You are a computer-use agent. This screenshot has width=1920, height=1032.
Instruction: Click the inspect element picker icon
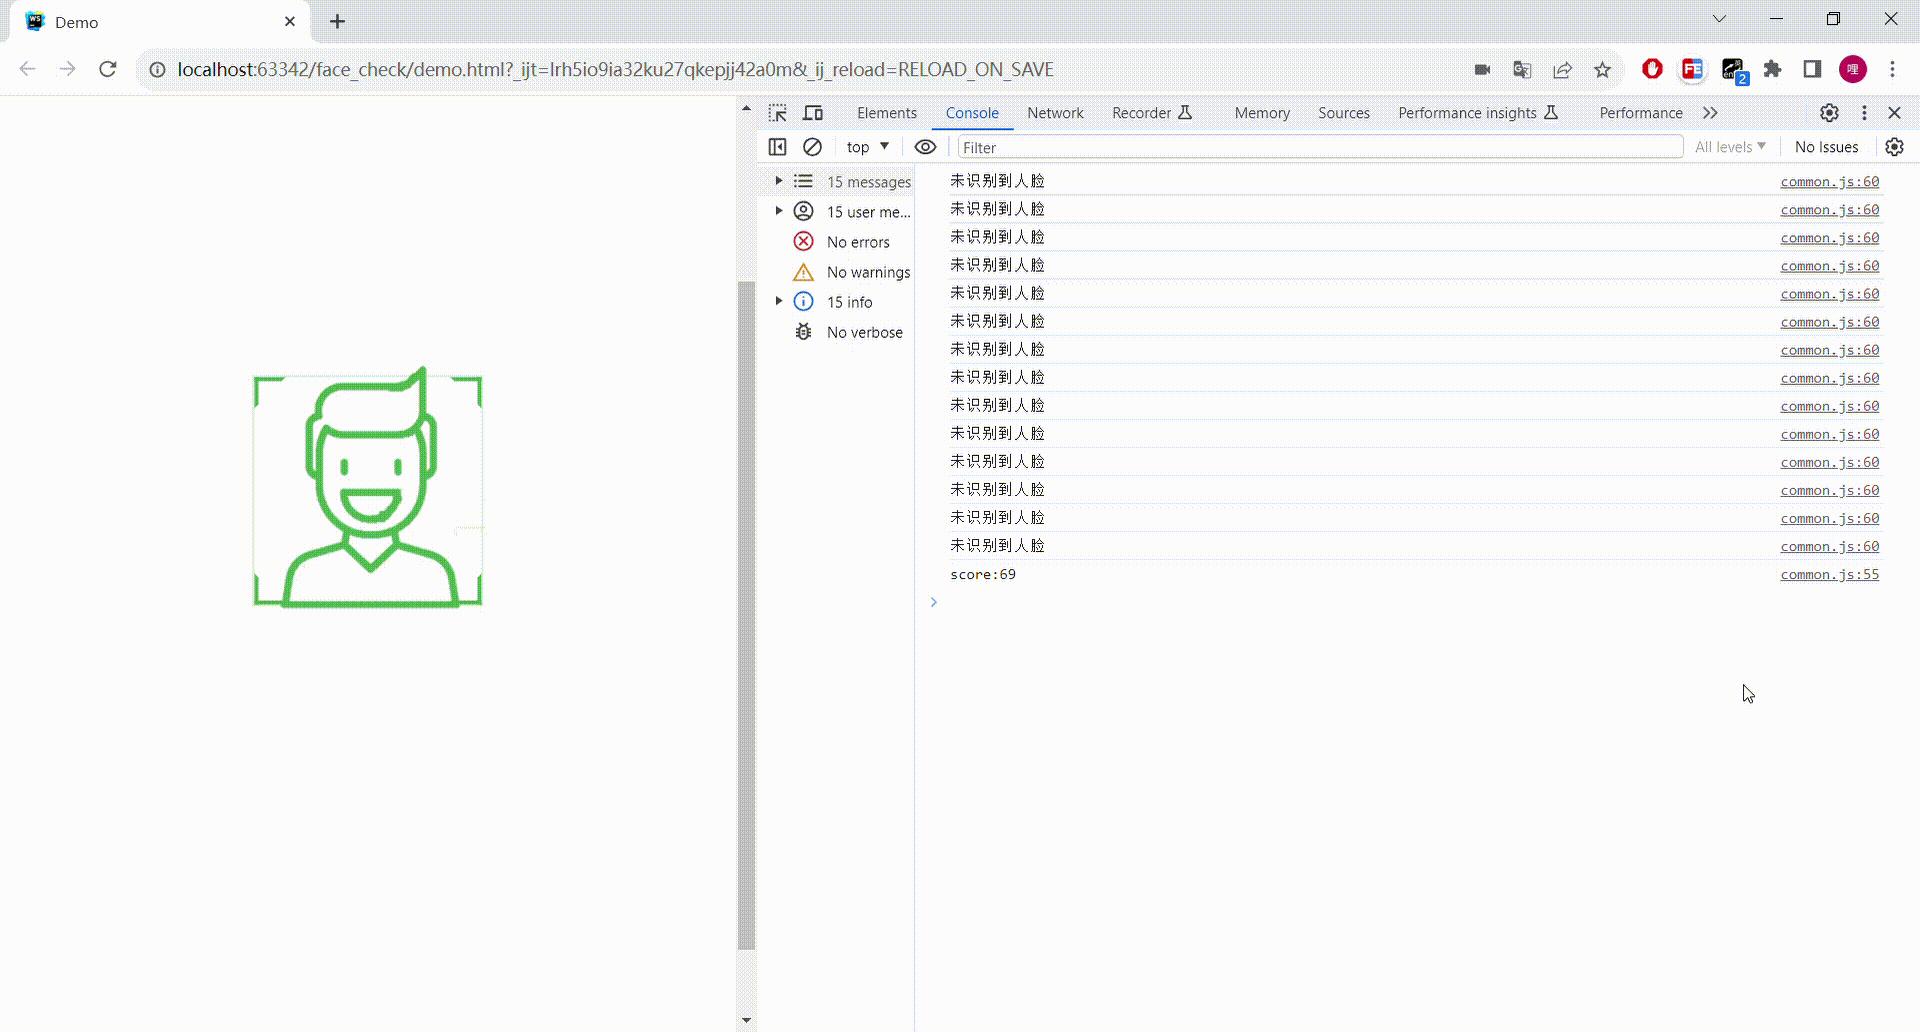coord(777,113)
